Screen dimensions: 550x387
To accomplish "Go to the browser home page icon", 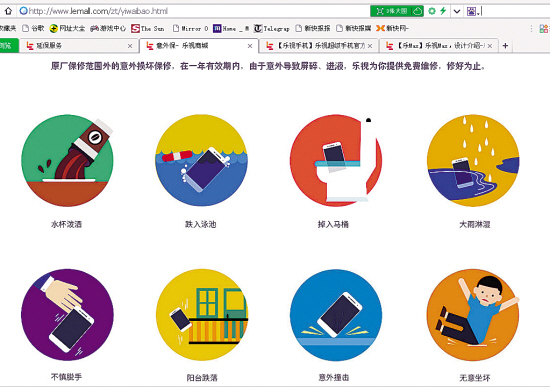I will tap(8, 11).
